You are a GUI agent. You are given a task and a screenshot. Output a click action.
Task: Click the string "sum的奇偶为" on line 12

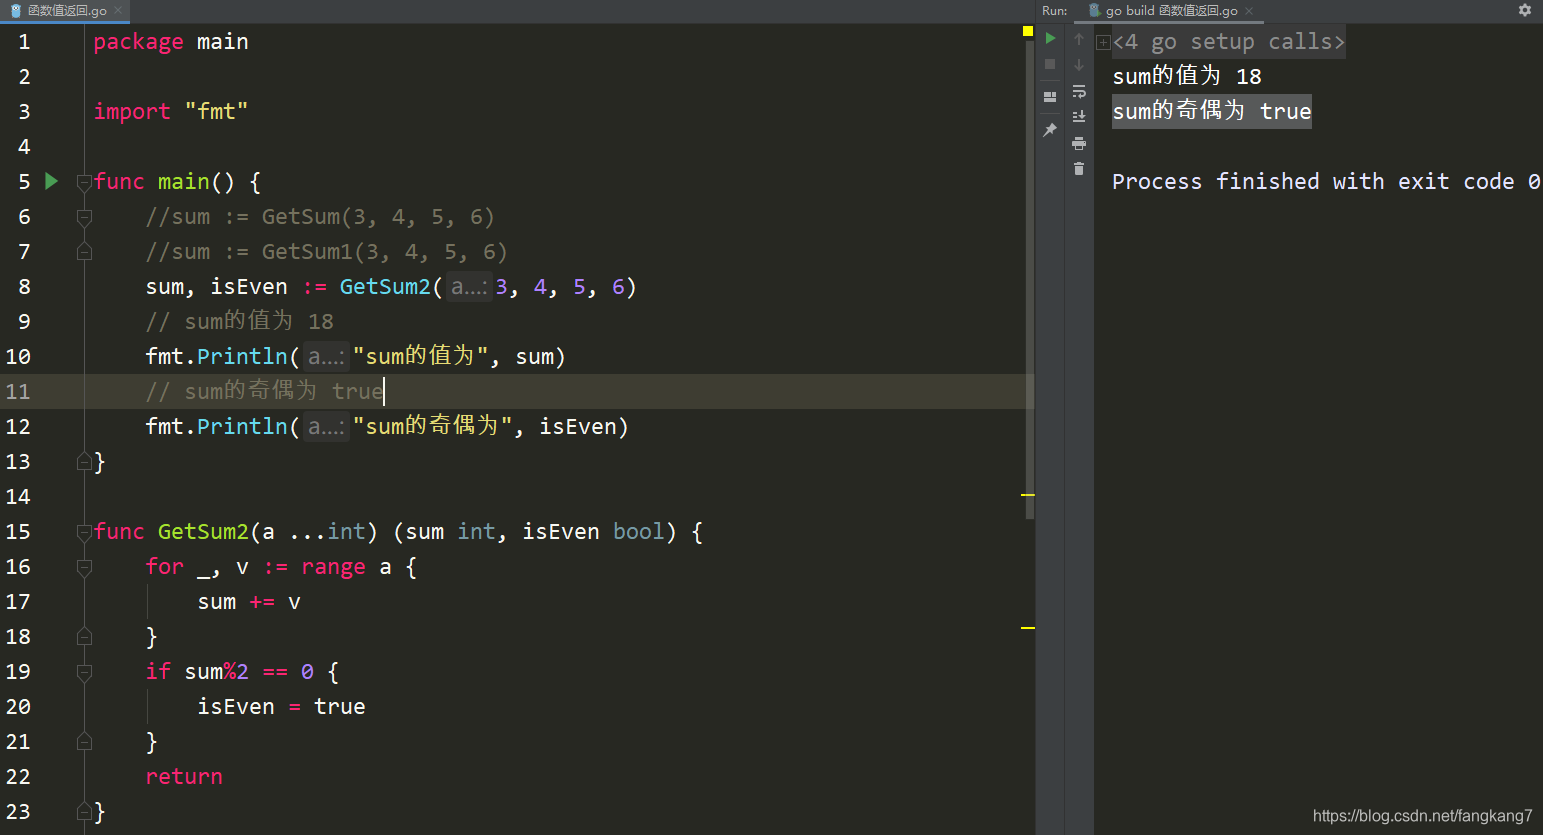[432, 427]
